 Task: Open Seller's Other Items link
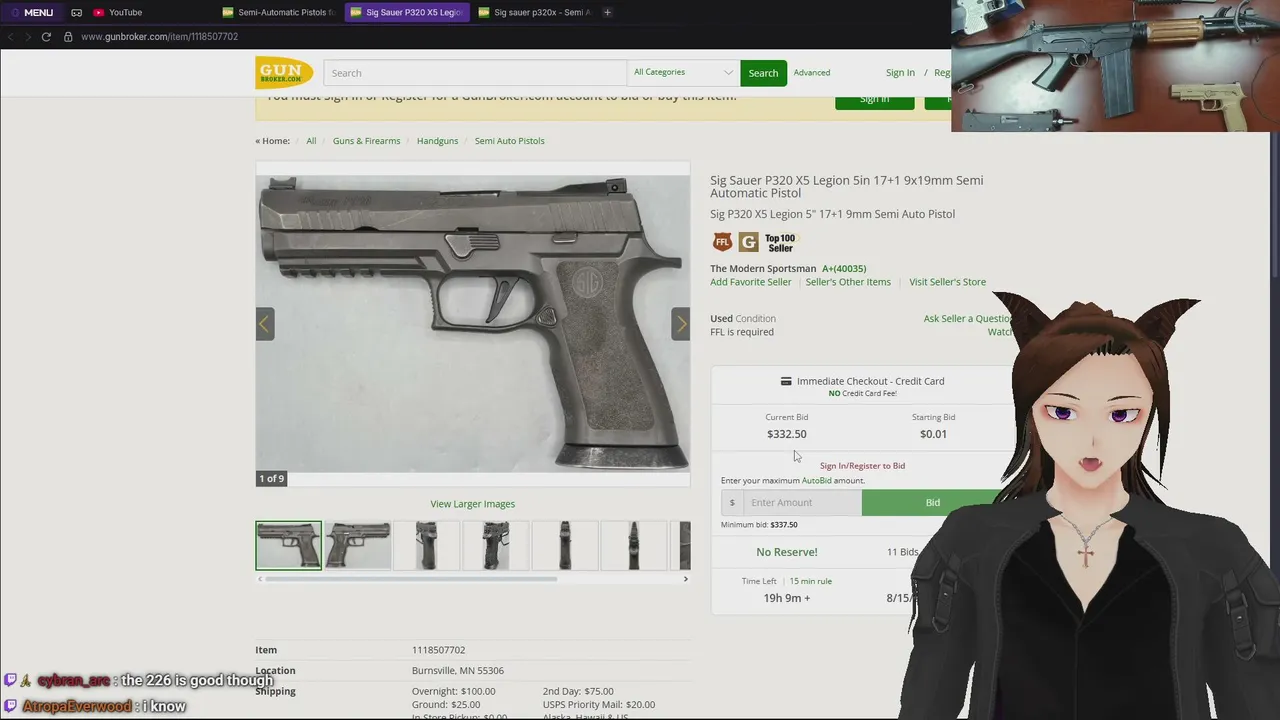click(848, 282)
